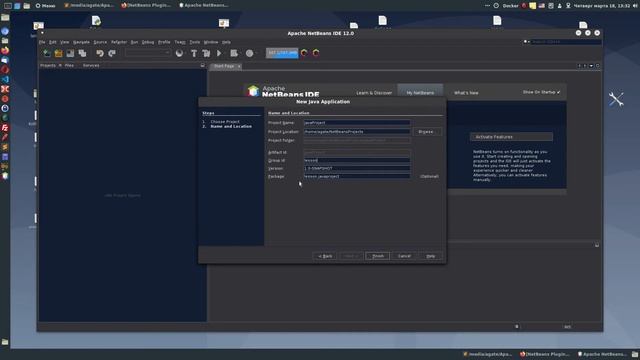
Task: Select the Start Page tab
Action: coord(224,66)
